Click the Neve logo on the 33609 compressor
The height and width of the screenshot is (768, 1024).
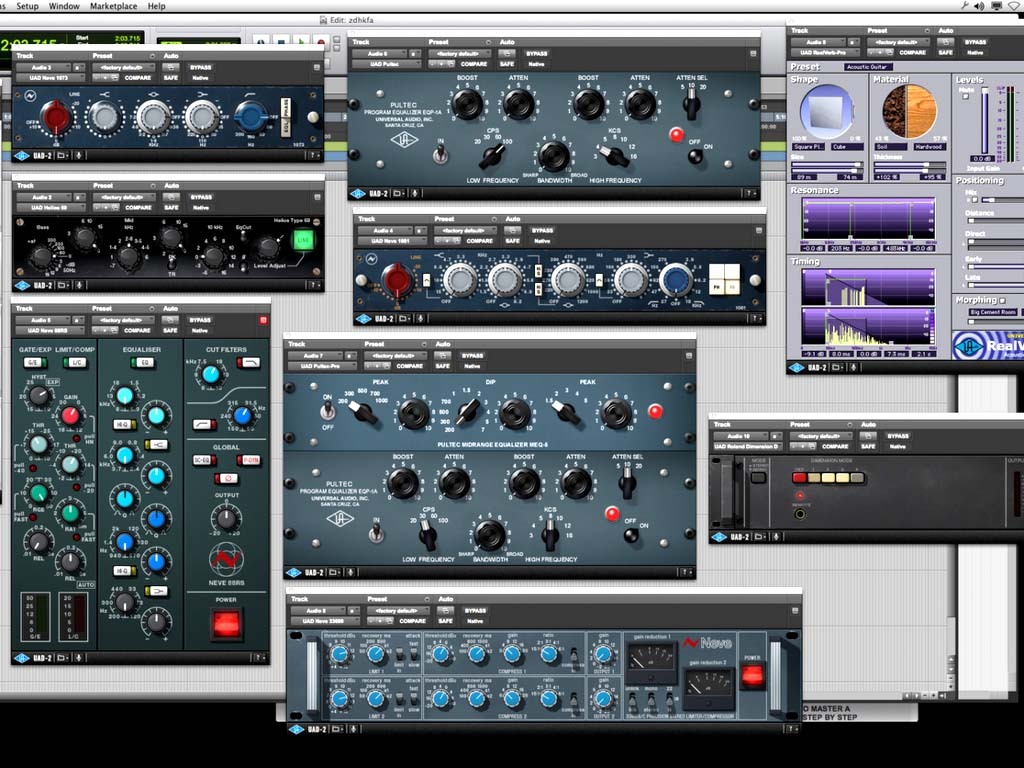coord(707,643)
